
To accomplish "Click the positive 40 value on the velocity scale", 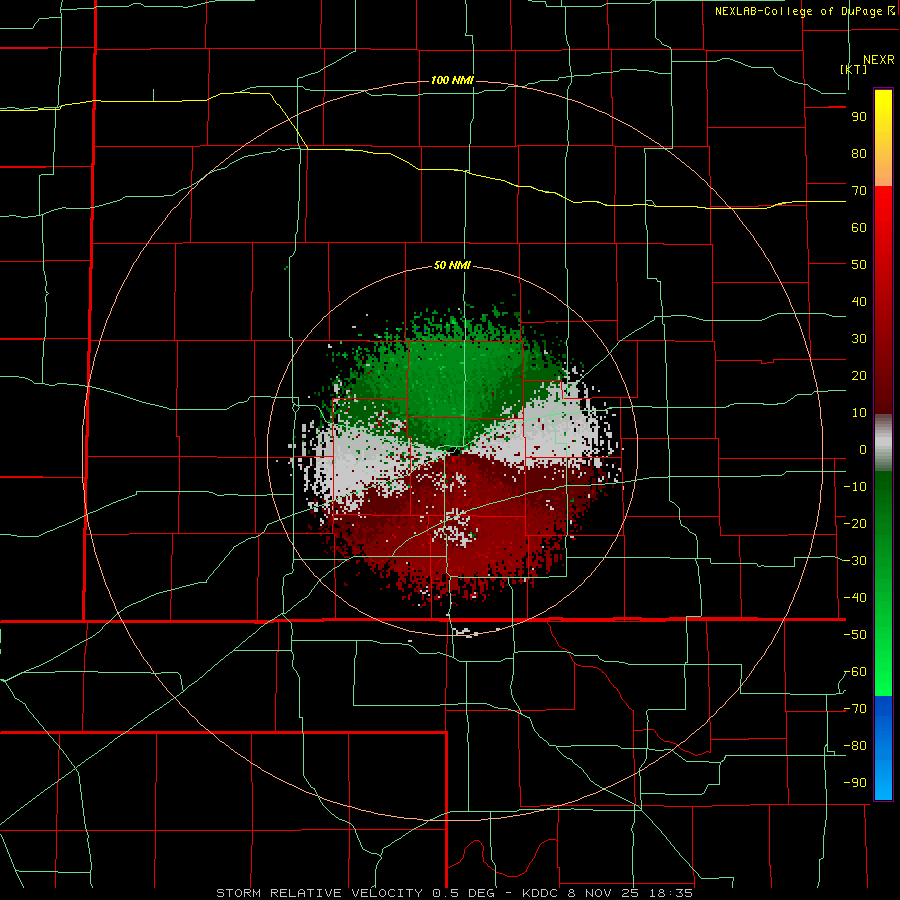I will pyautogui.click(x=859, y=301).
